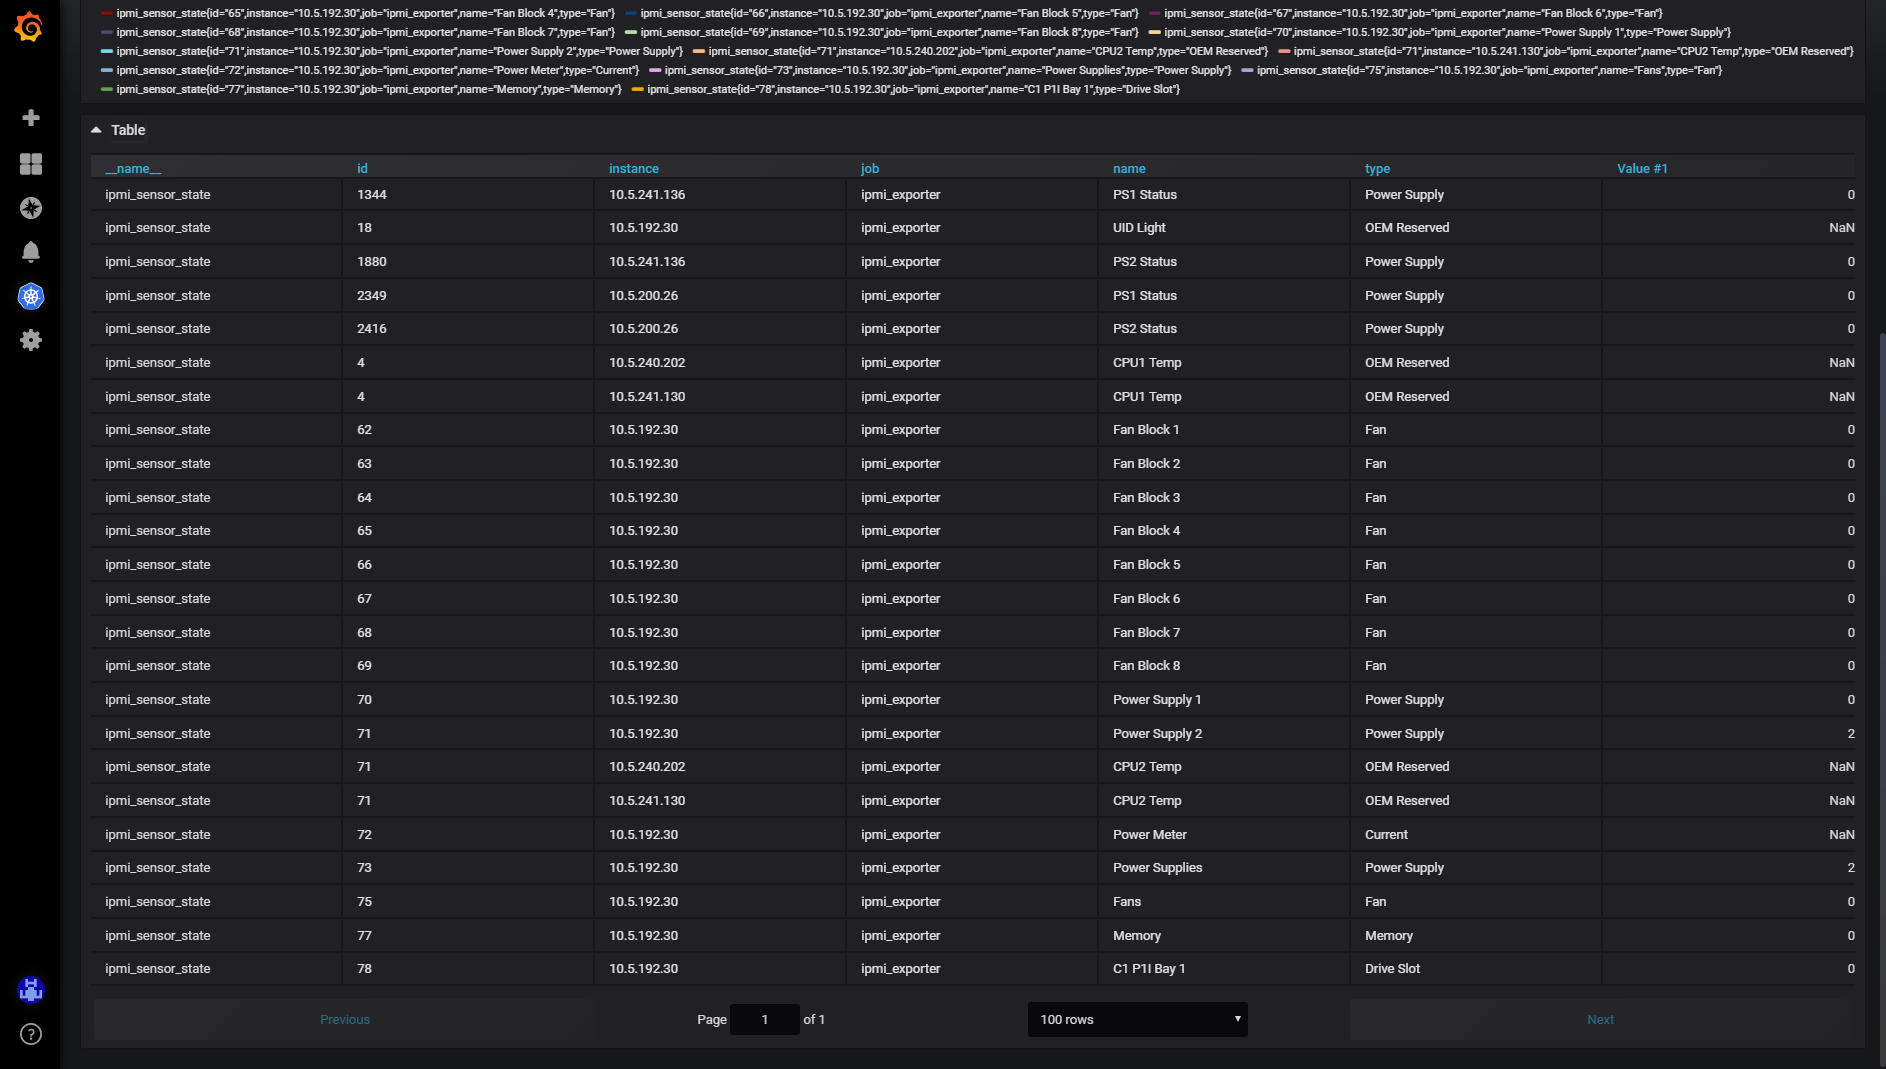This screenshot has height=1069, width=1886.
Task: Expand the C1 P1I Bay 1 legend entry
Action: tap(910, 89)
